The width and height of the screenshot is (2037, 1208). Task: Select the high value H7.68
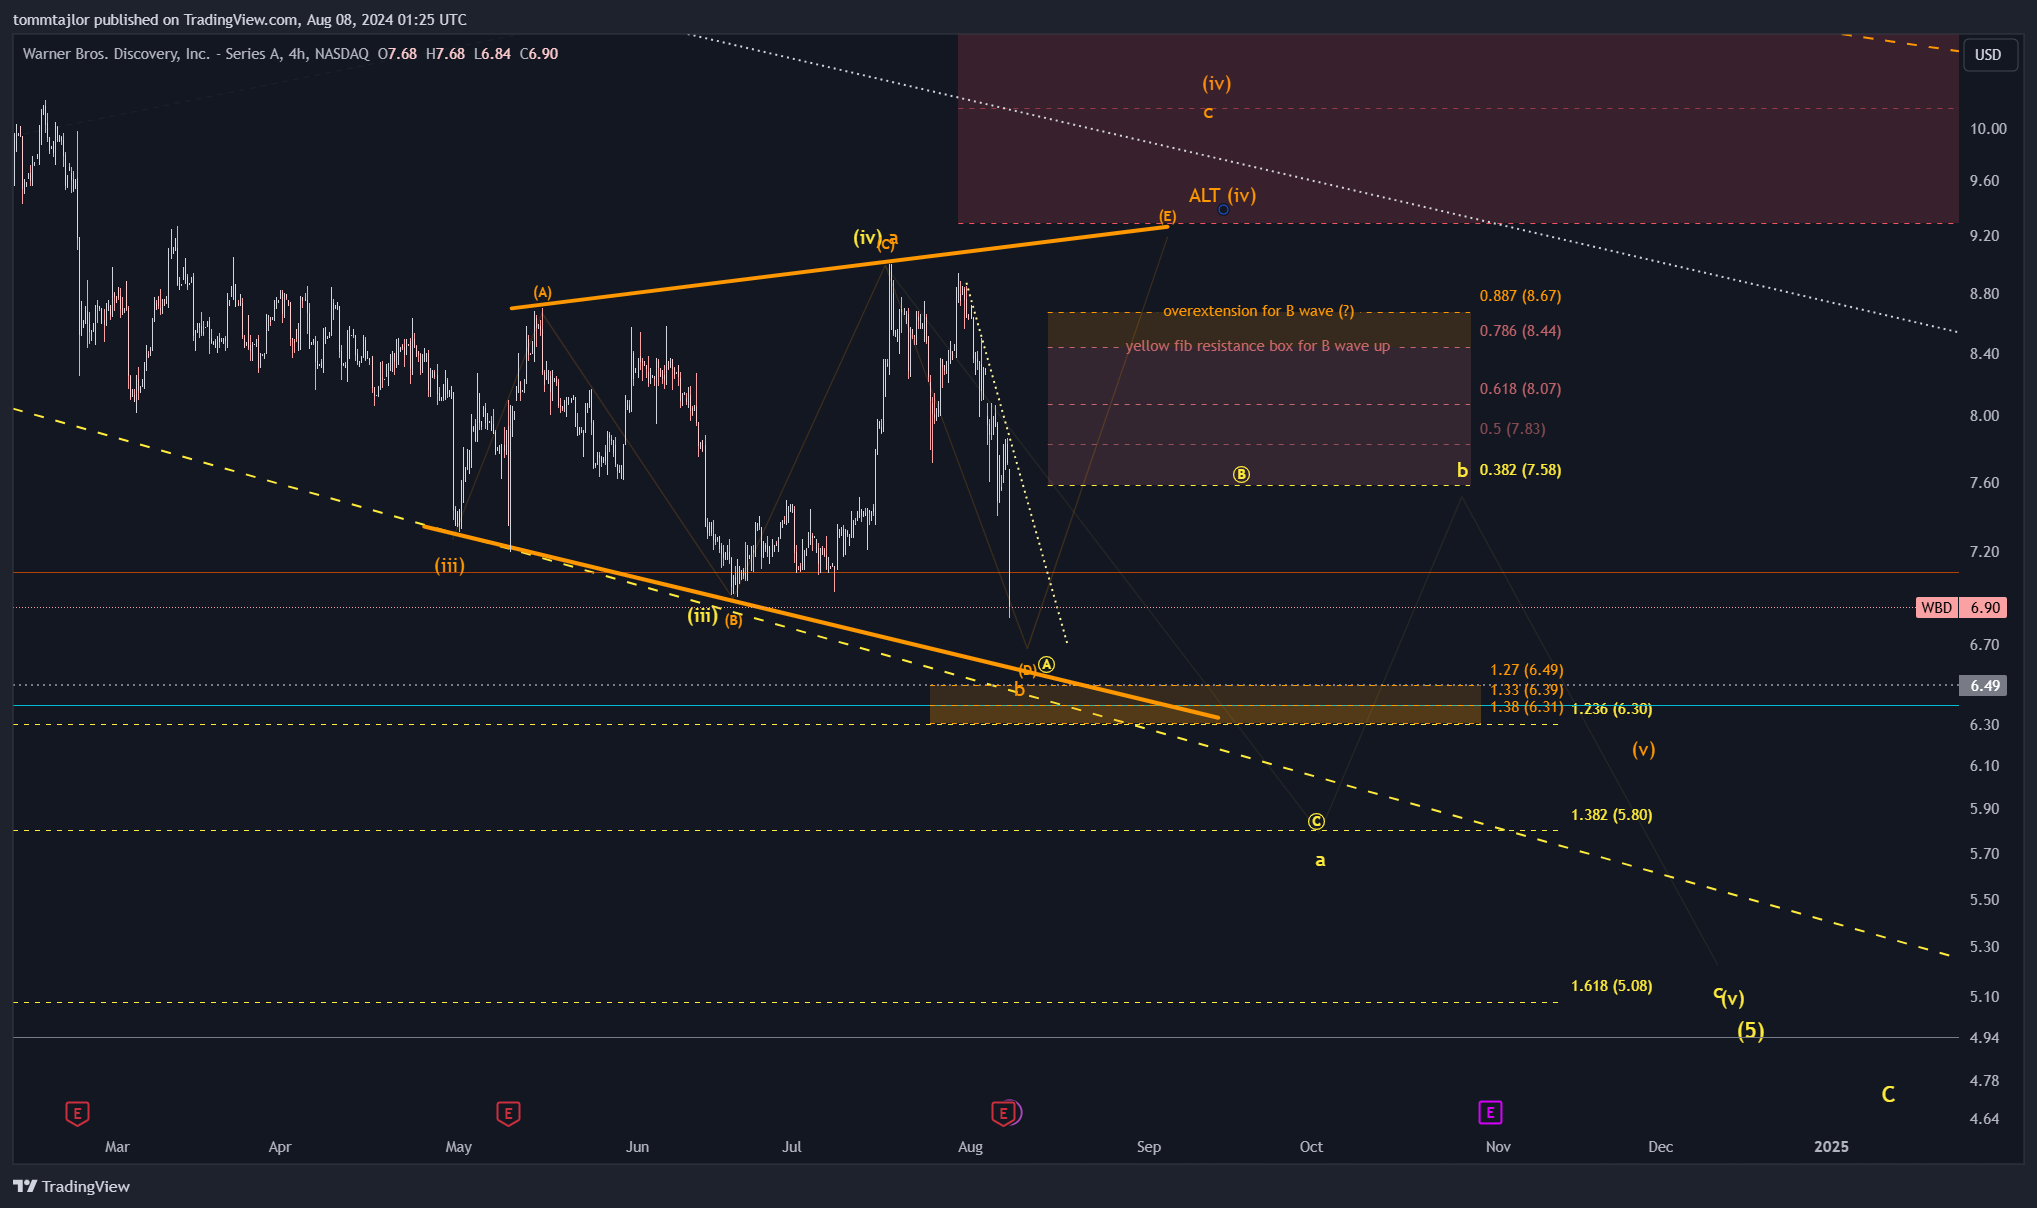[x=445, y=54]
